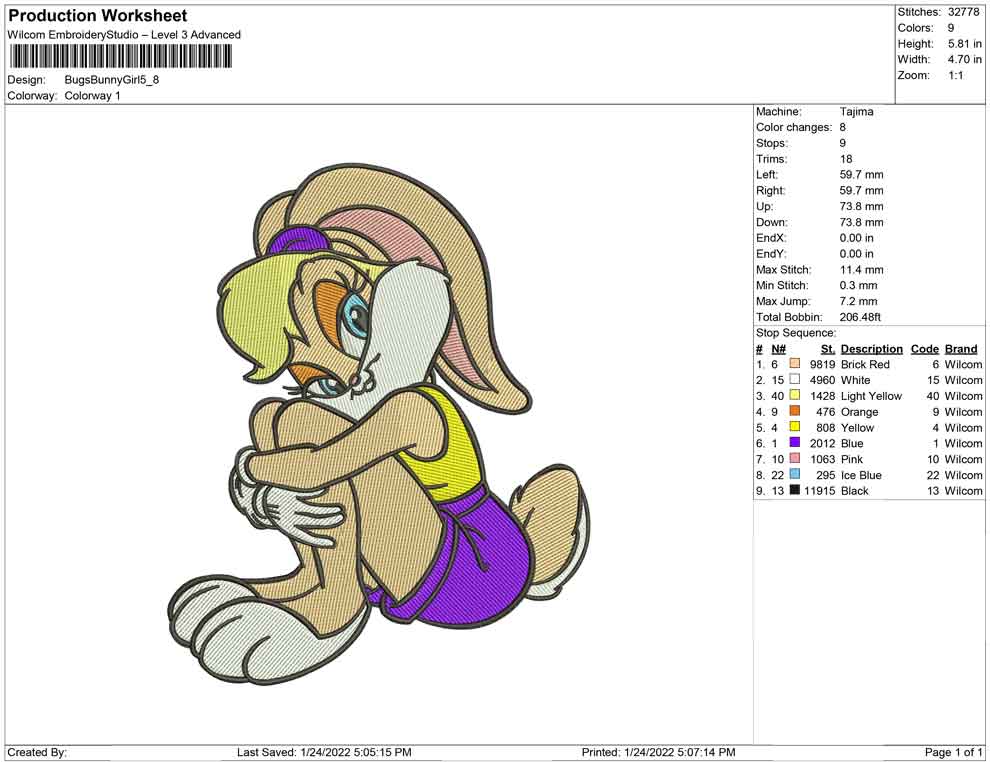Click the Max Stitch value 11.4 mm
The height and width of the screenshot is (762, 990).
click(x=861, y=270)
